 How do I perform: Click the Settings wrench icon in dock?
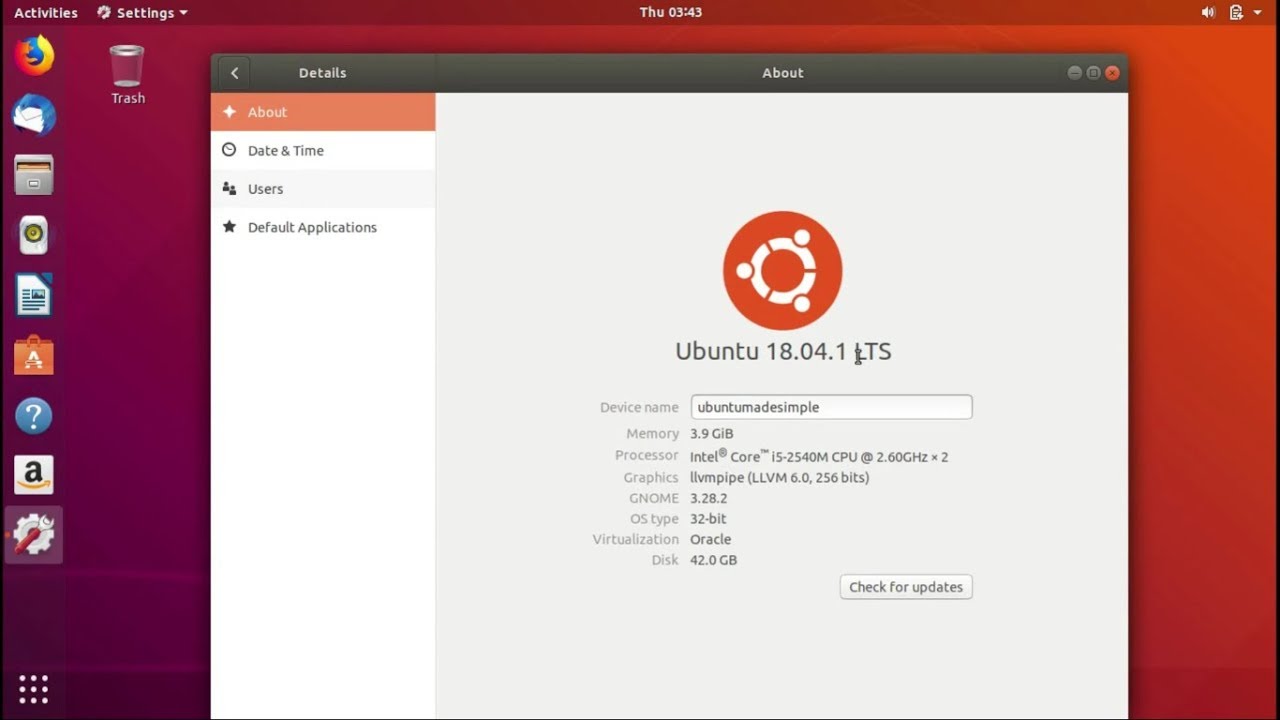[x=33, y=535]
